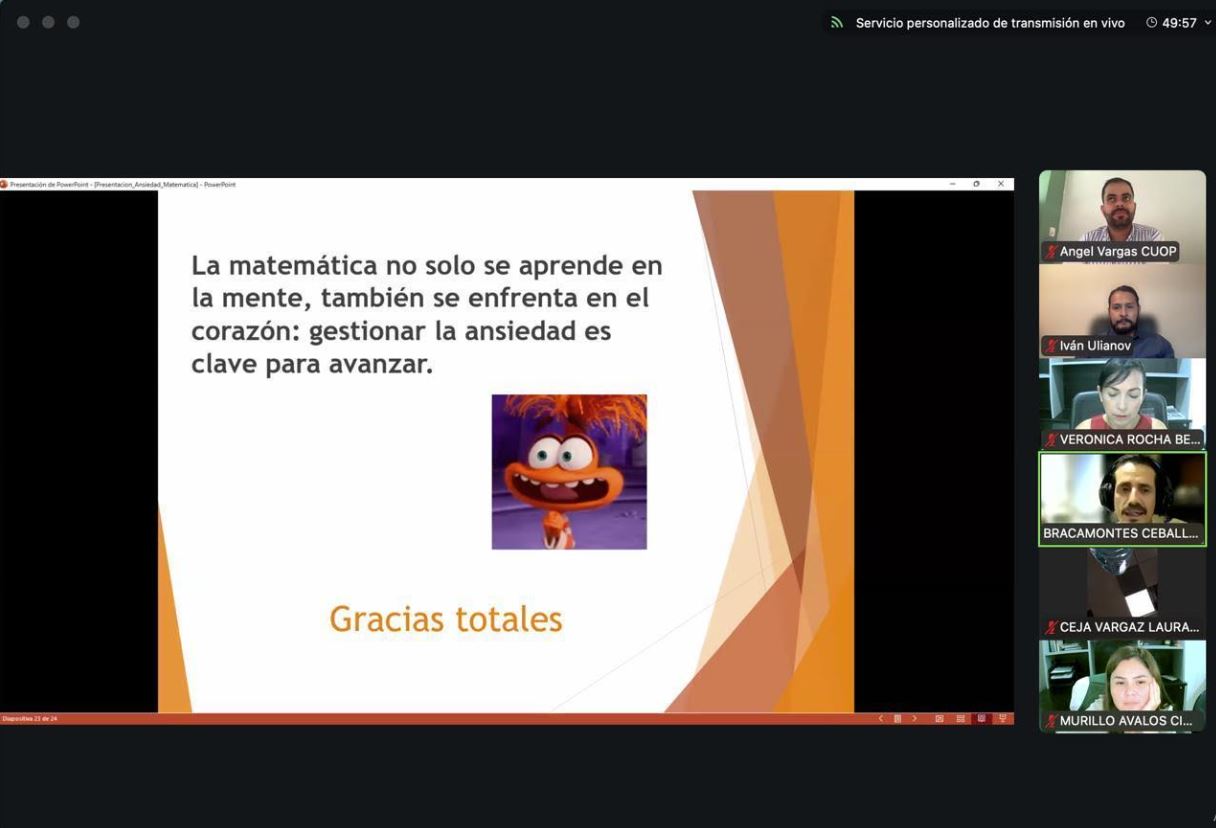Image resolution: width=1216 pixels, height=828 pixels.
Task: Select the MURILLO AVALOS participant video tile
Action: pyautogui.click(x=1122, y=677)
